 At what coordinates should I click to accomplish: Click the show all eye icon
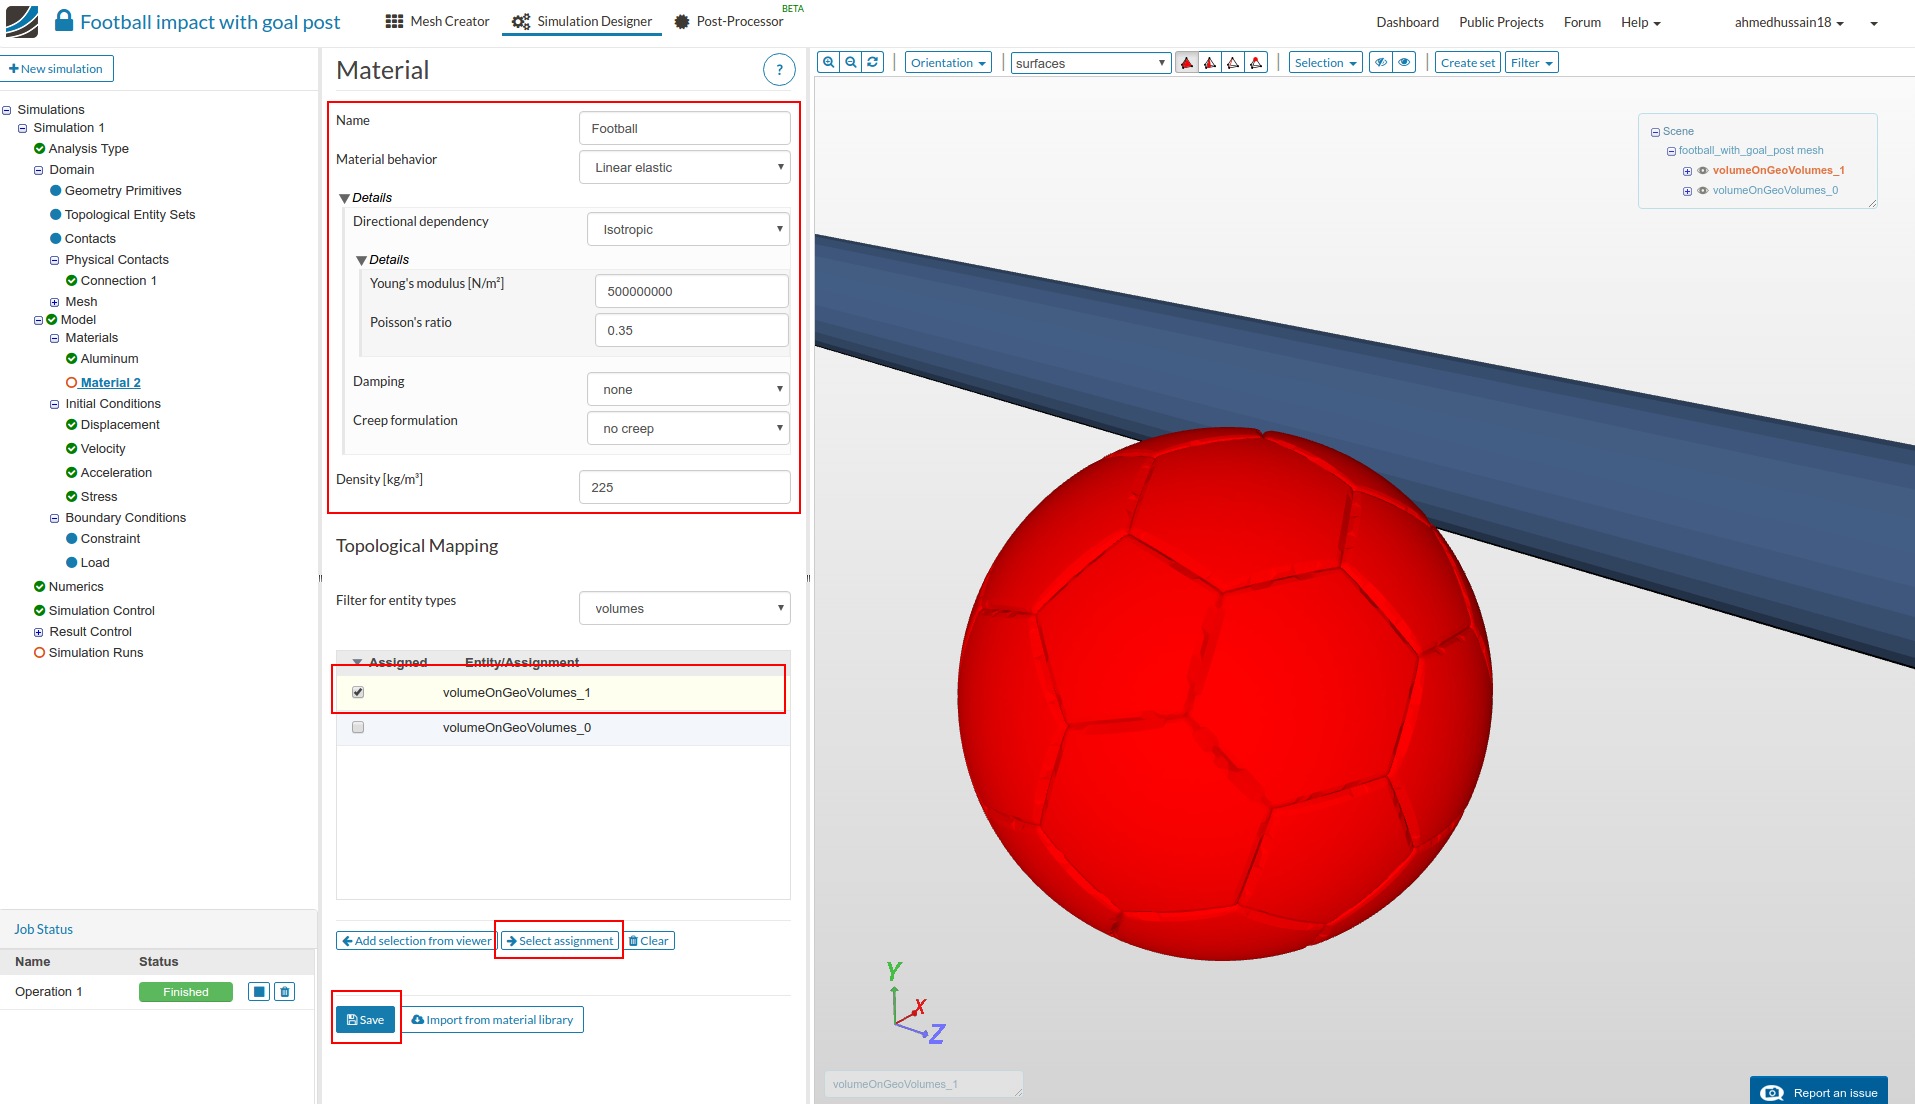pyautogui.click(x=1404, y=63)
